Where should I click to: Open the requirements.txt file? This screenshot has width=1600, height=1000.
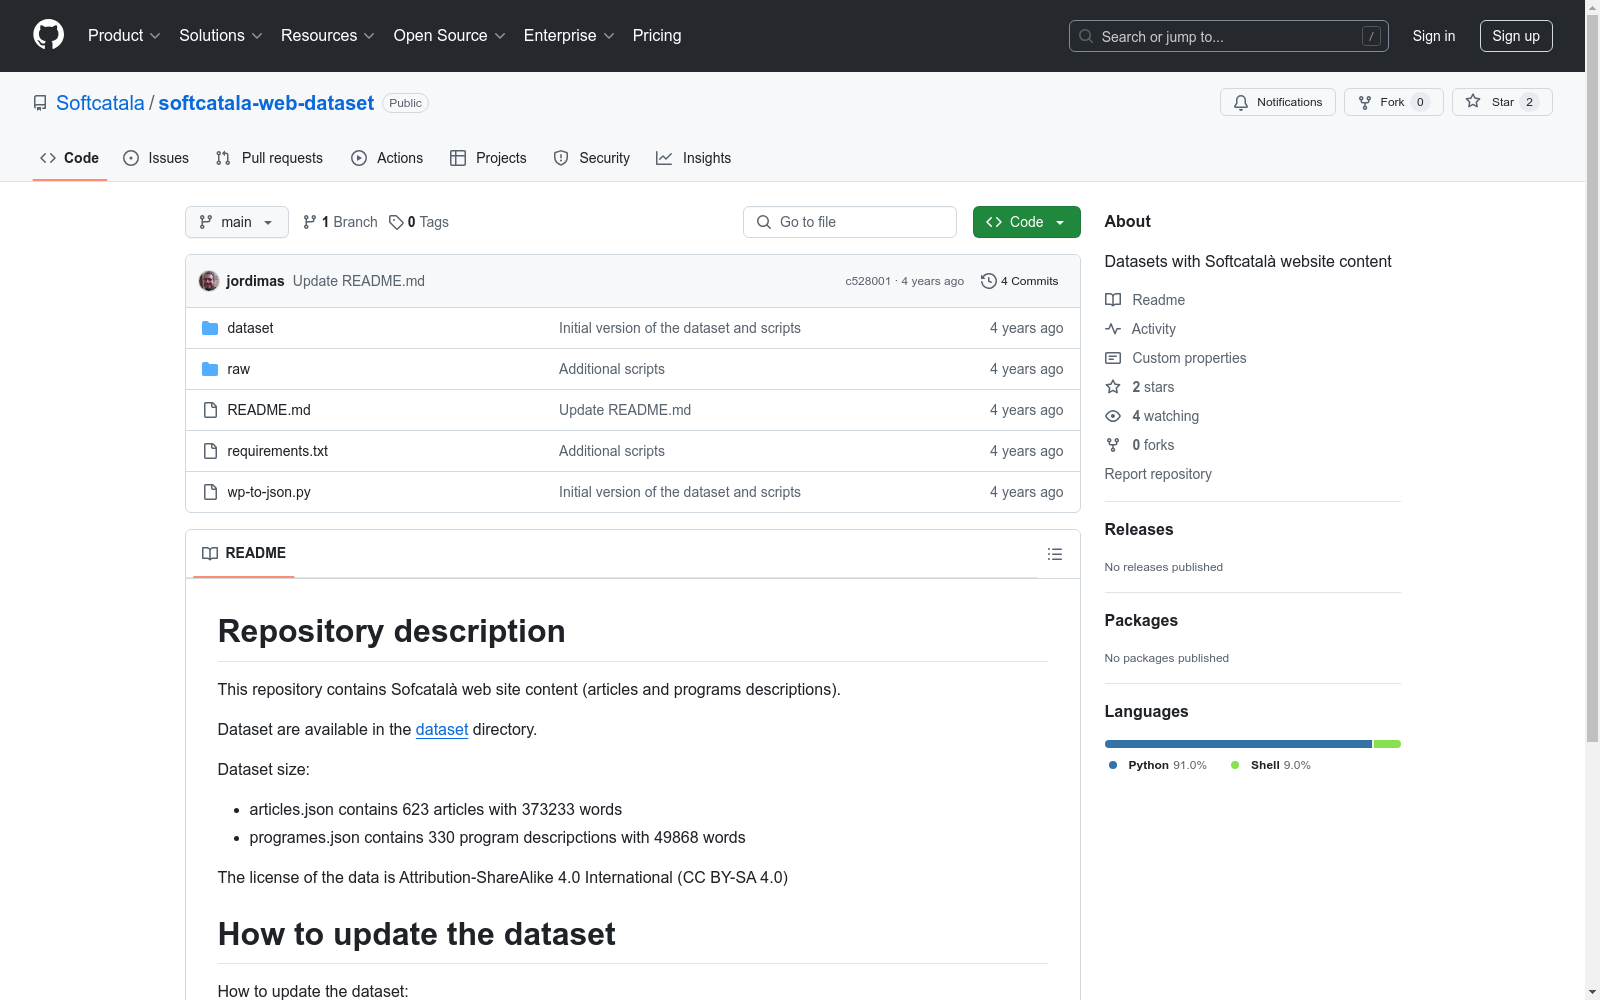278,451
